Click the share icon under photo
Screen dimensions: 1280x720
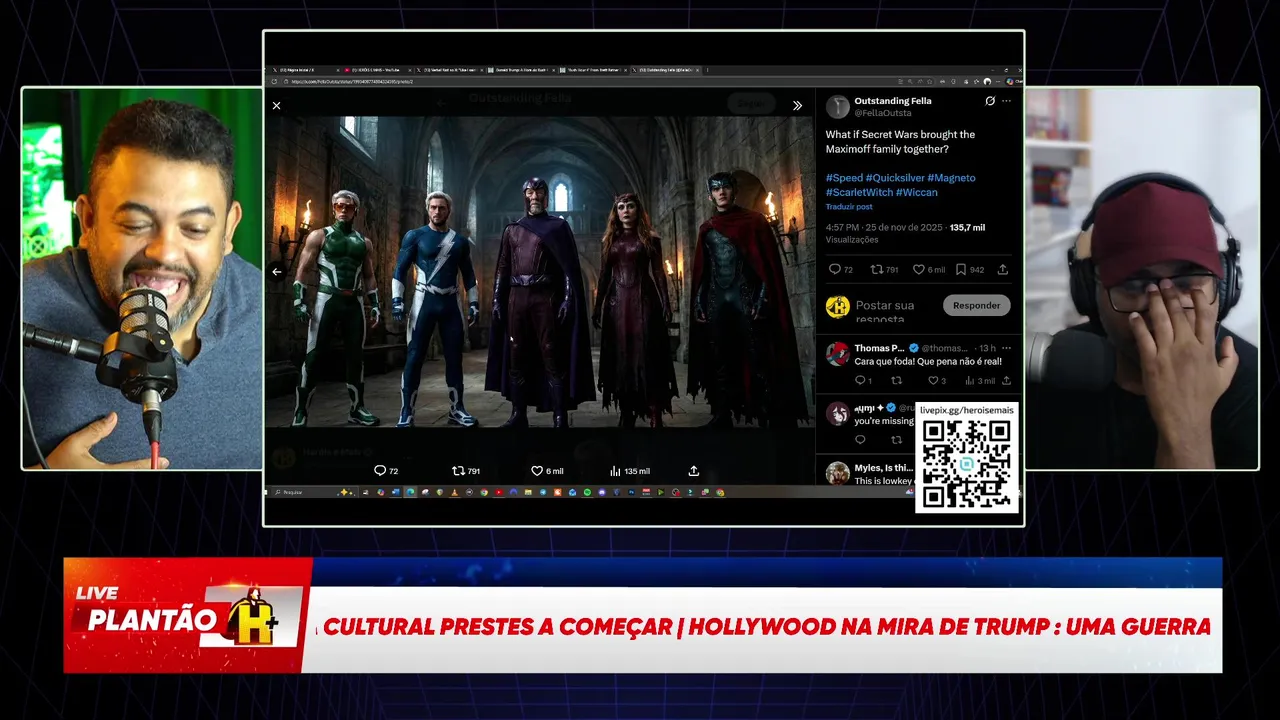click(694, 471)
